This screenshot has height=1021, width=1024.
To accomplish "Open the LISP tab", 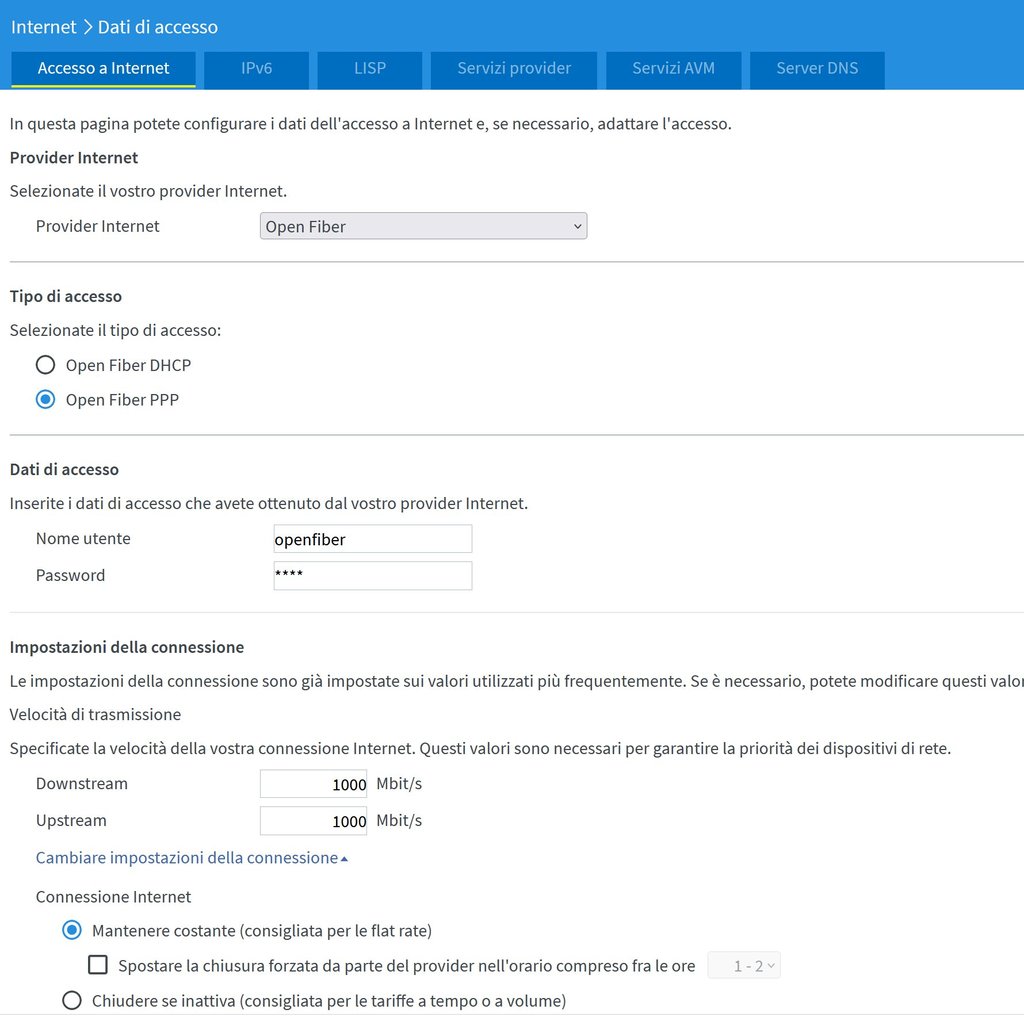I will [x=369, y=69].
